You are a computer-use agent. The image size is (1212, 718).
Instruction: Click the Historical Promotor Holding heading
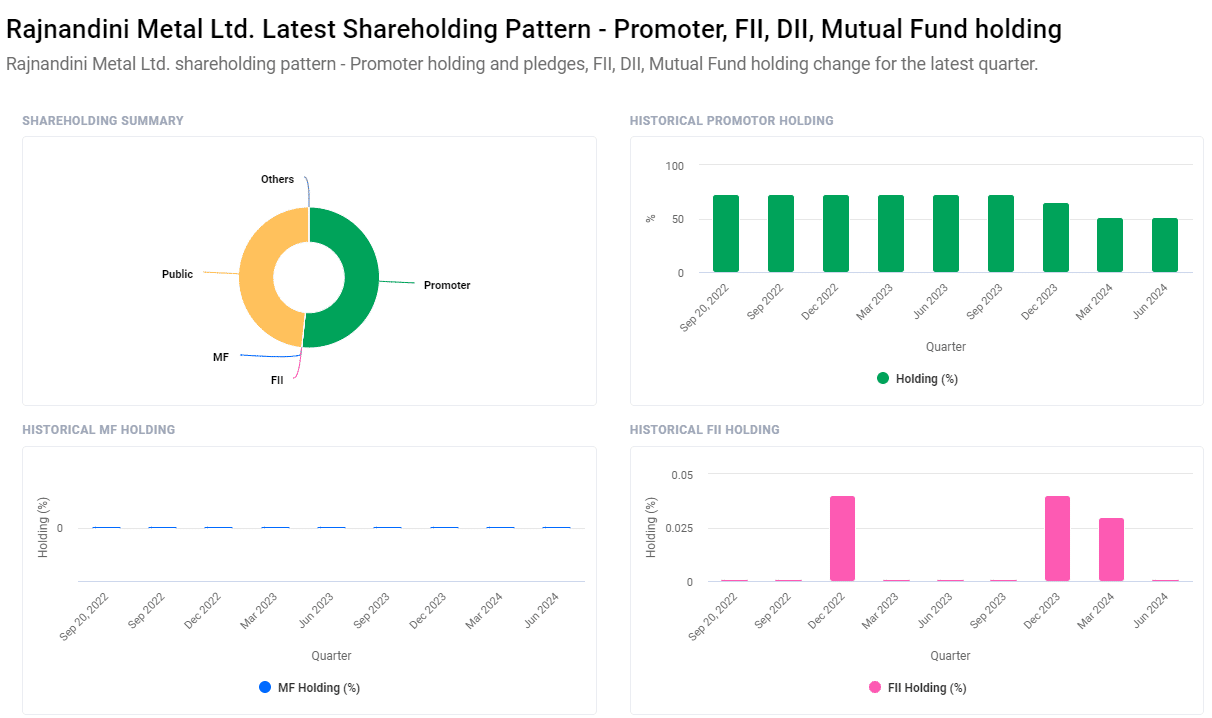[732, 121]
